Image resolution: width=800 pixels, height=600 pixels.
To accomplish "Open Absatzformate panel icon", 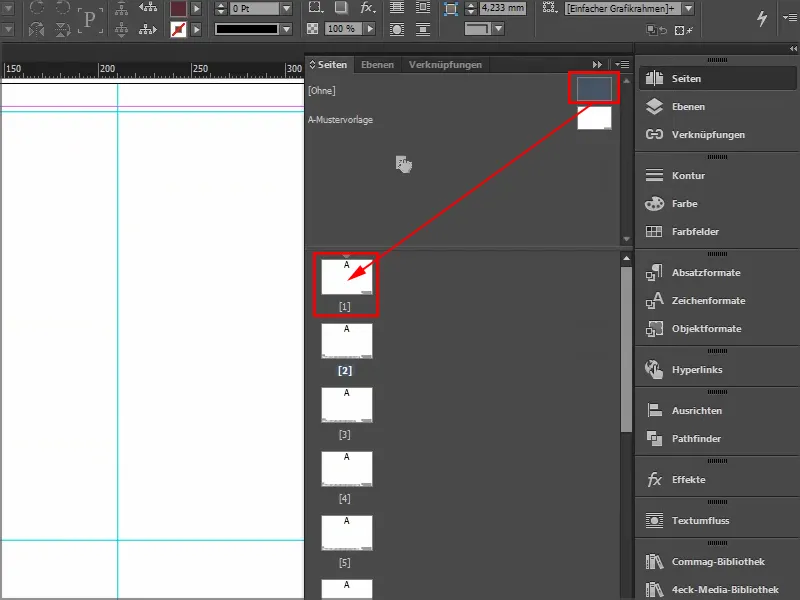I will pos(654,272).
